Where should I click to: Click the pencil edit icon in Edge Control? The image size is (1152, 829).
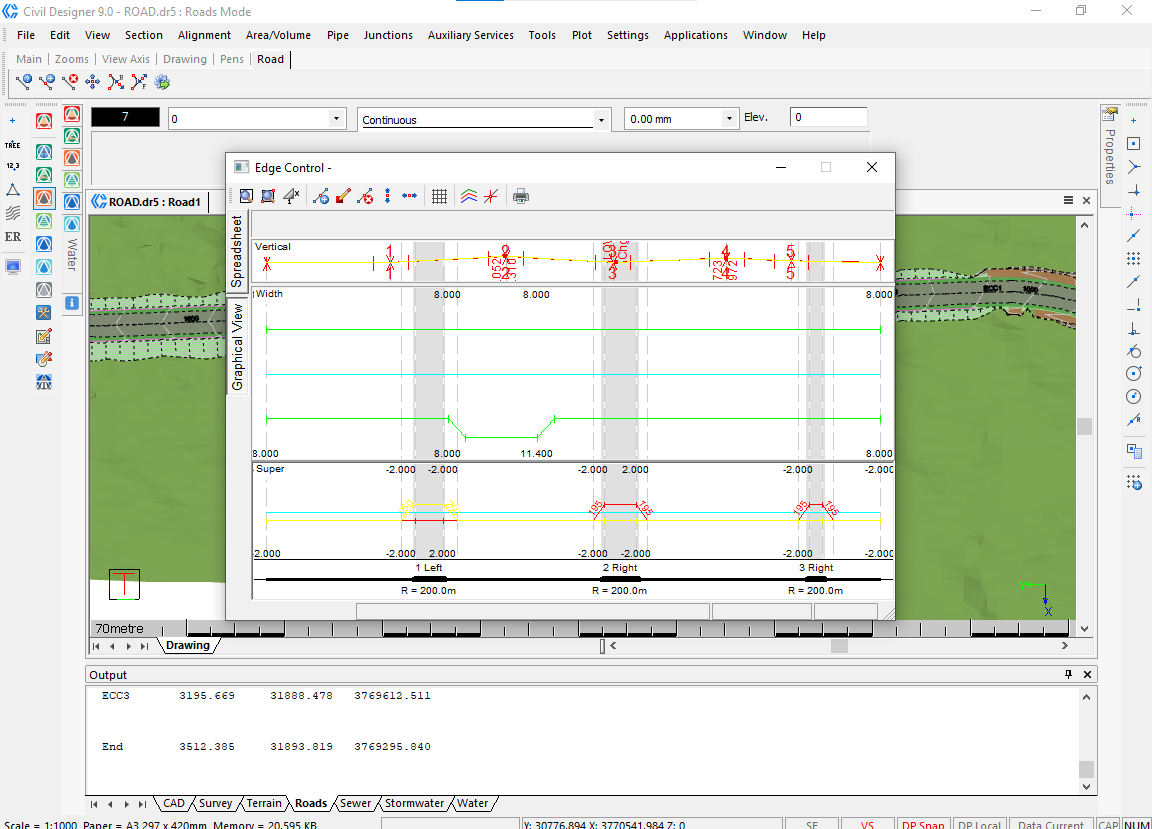tap(343, 196)
